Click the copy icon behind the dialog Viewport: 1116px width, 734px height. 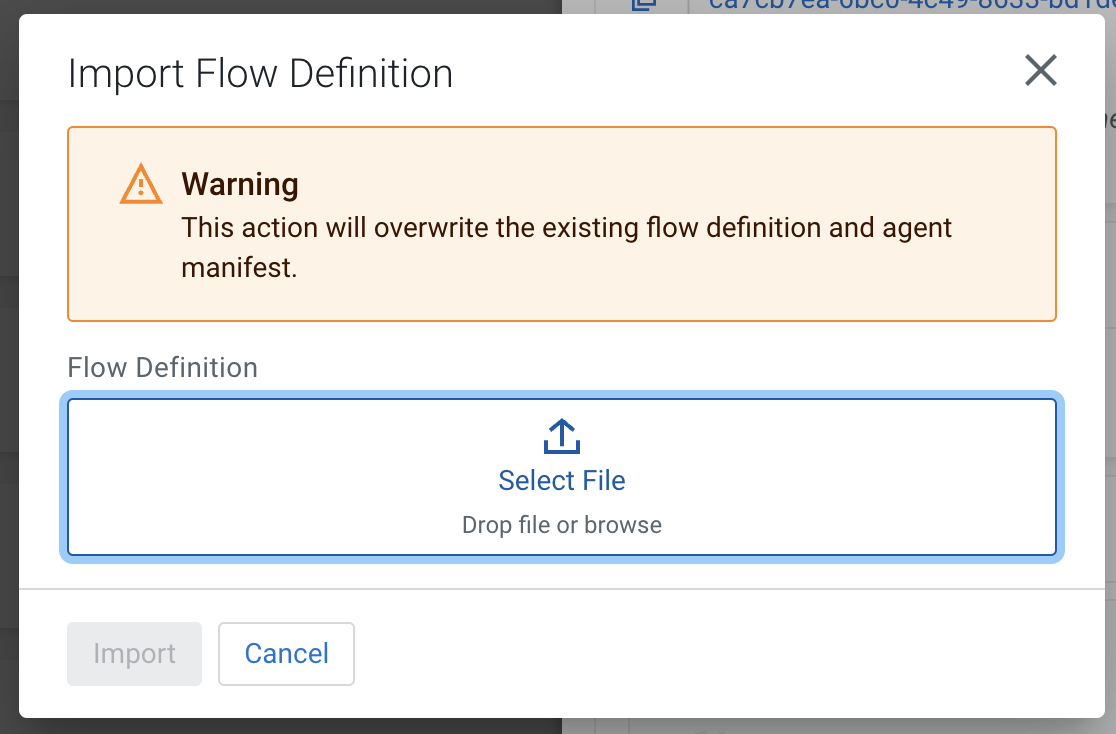coord(643,5)
